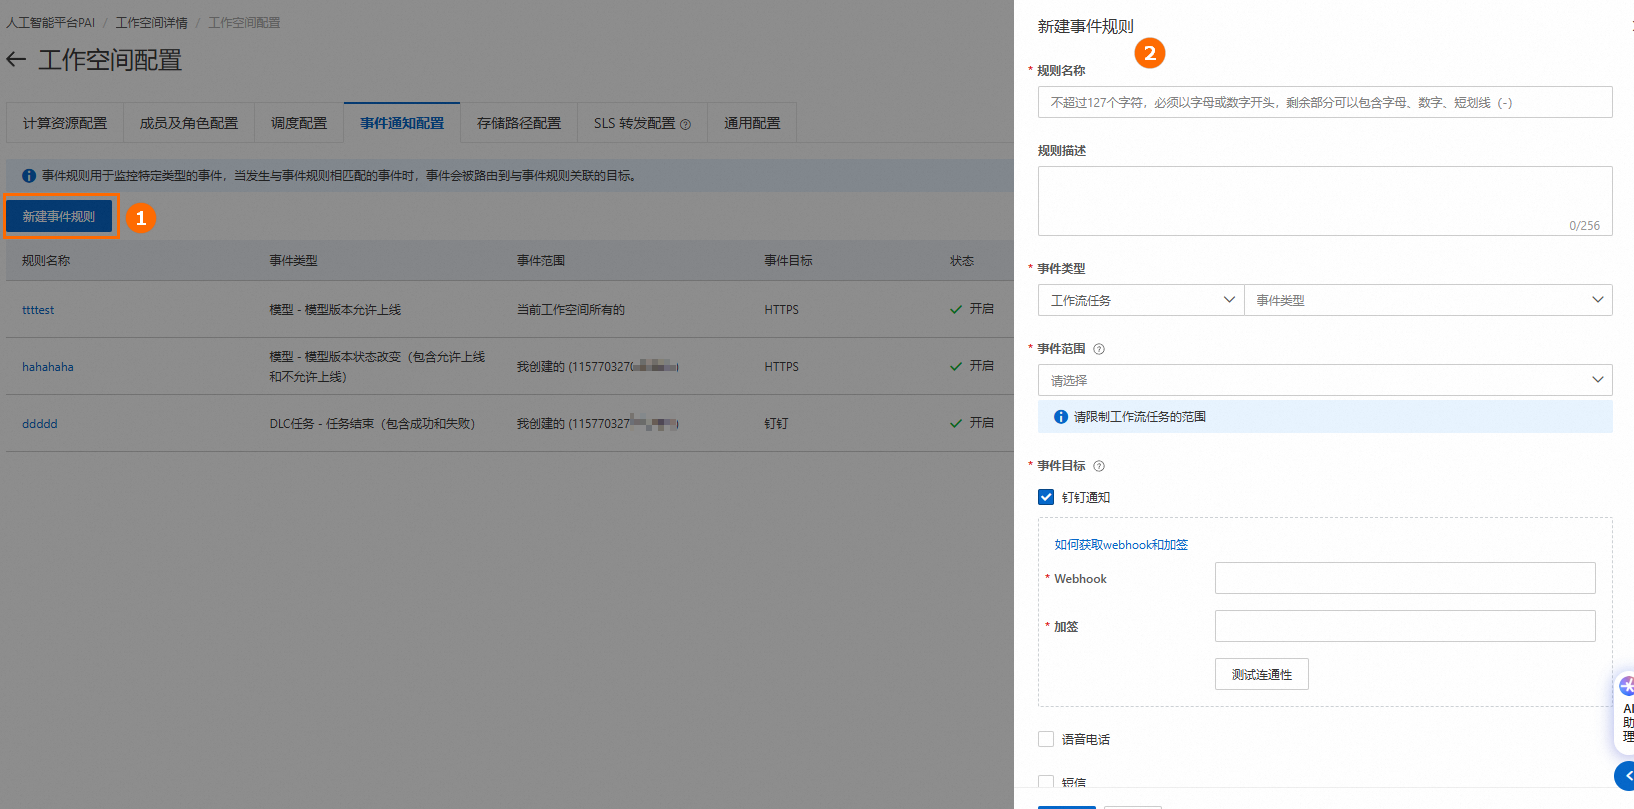Click into the 规则描述 text area

tap(1325, 201)
